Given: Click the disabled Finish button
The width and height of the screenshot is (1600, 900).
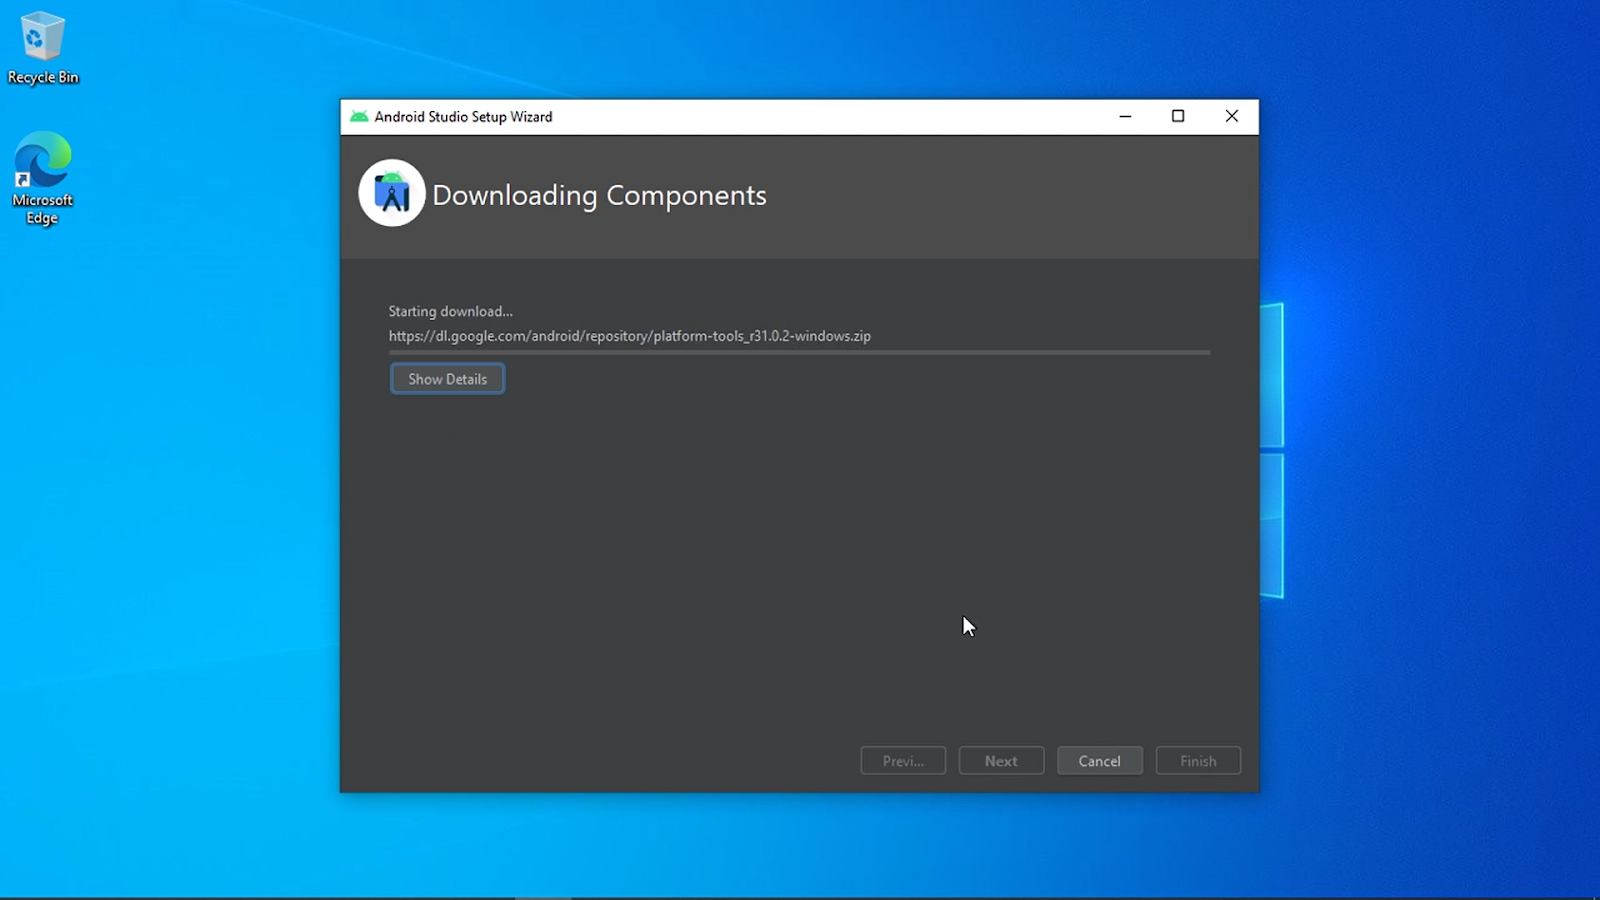Looking at the screenshot, I should click(x=1198, y=761).
